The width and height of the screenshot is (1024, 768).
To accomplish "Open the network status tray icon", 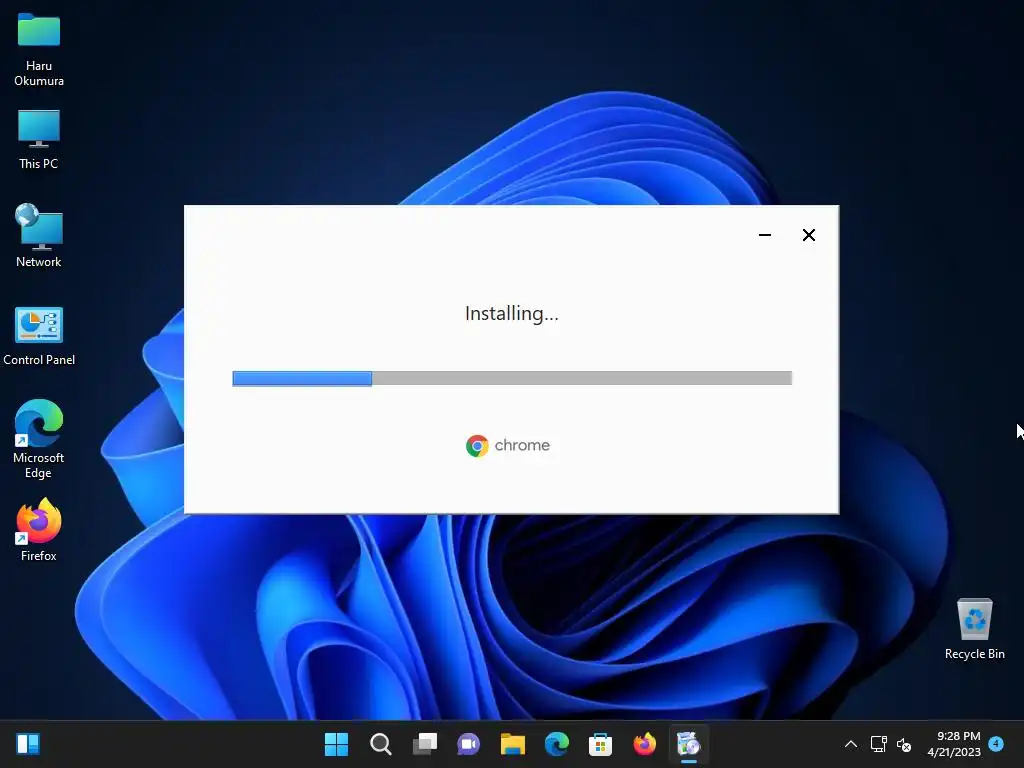I will pos(878,744).
